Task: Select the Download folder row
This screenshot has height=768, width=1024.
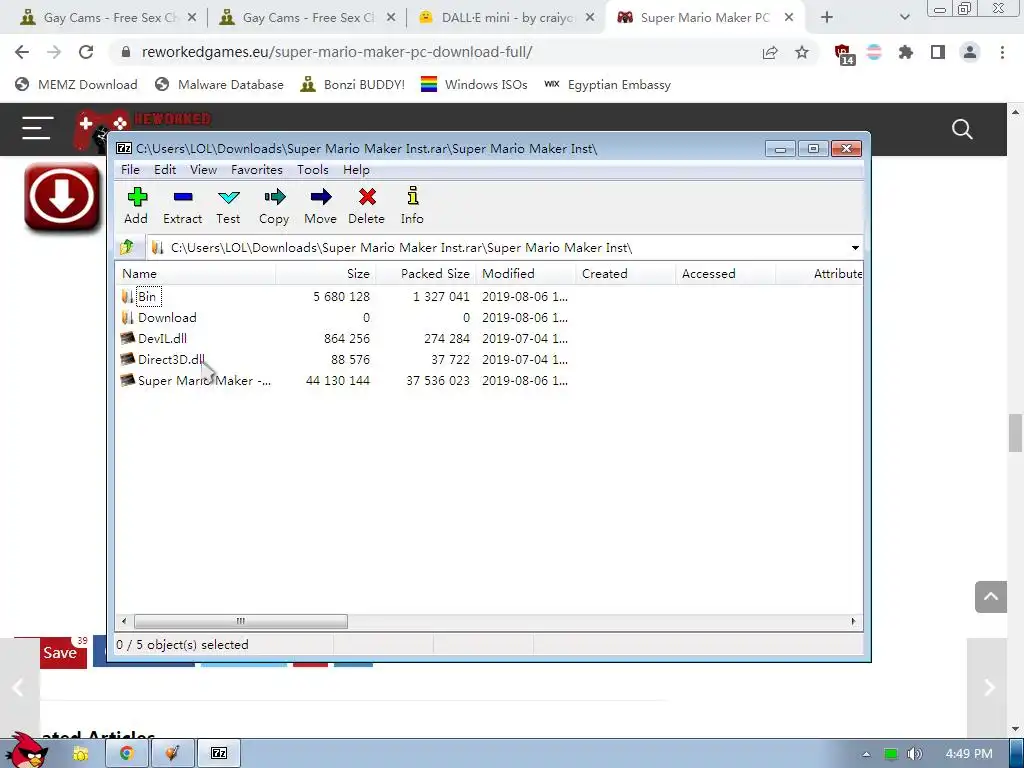Action: [488, 317]
